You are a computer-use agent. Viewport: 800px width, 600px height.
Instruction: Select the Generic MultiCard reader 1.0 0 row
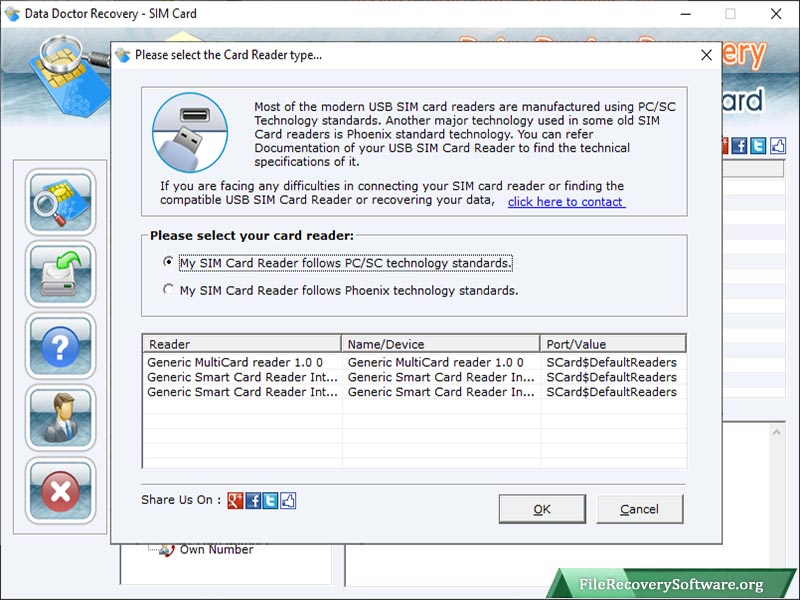[x=414, y=362]
